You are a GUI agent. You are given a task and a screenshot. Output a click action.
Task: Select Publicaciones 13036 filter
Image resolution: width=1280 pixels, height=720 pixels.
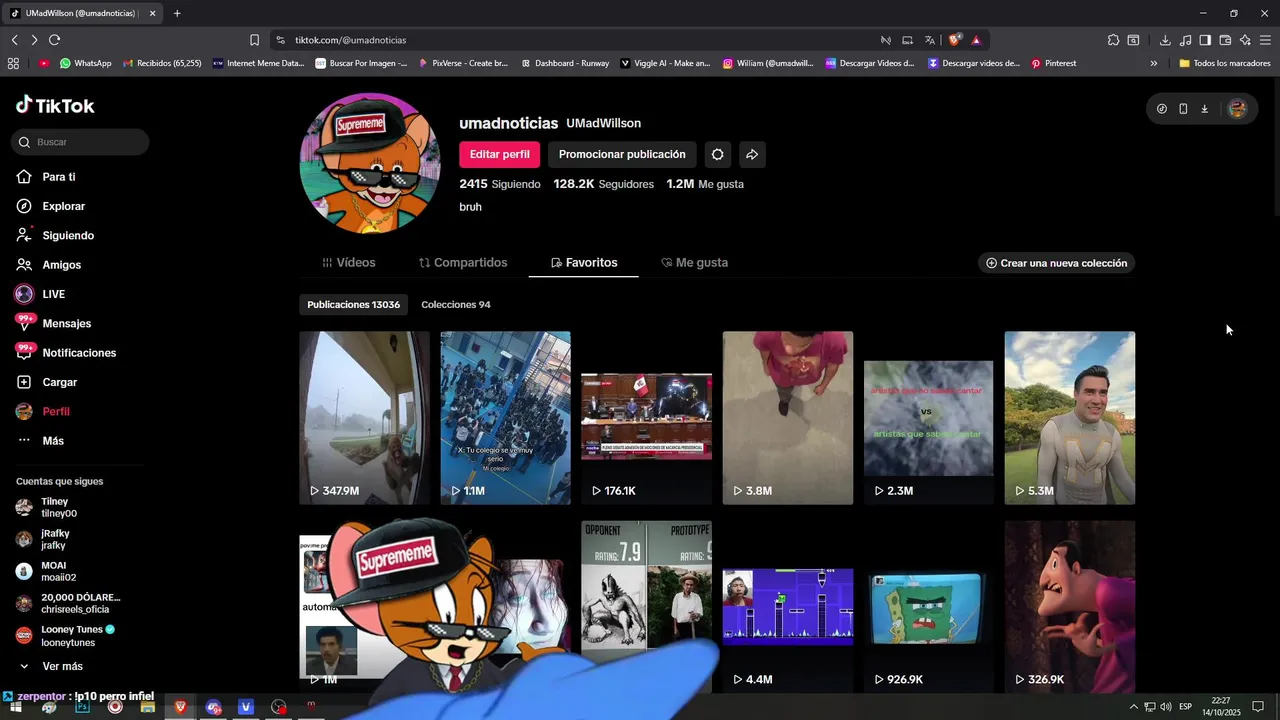(x=353, y=304)
